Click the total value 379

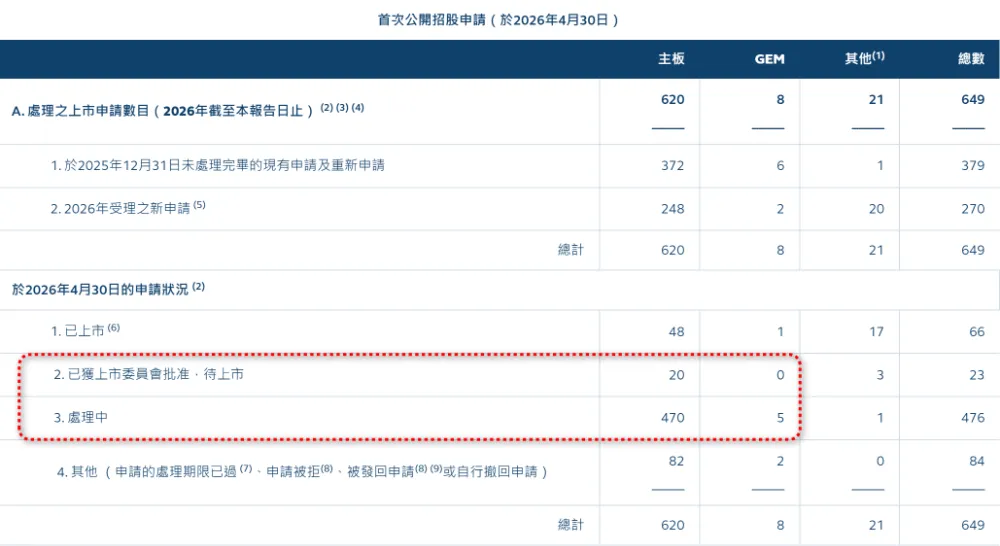pyautogui.click(x=973, y=166)
